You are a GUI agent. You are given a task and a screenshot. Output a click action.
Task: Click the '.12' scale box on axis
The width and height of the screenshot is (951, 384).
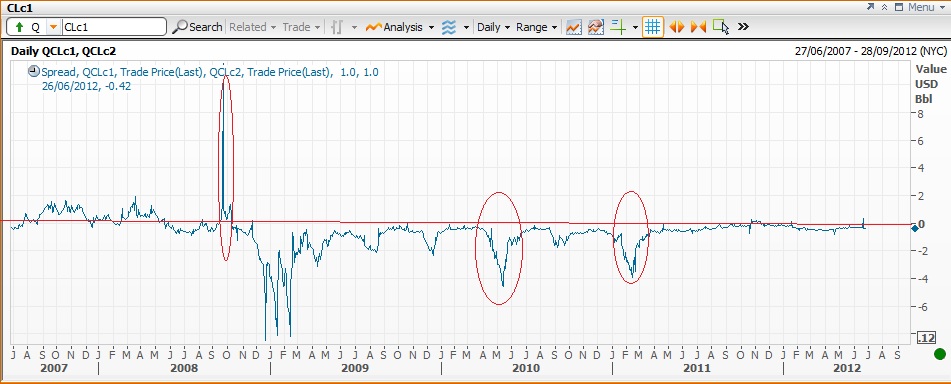pyautogui.click(x=926, y=337)
